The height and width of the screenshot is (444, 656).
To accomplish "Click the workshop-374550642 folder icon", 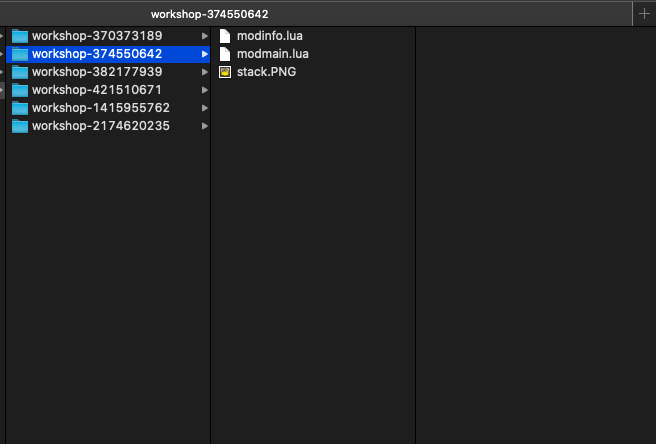I will (x=20, y=54).
